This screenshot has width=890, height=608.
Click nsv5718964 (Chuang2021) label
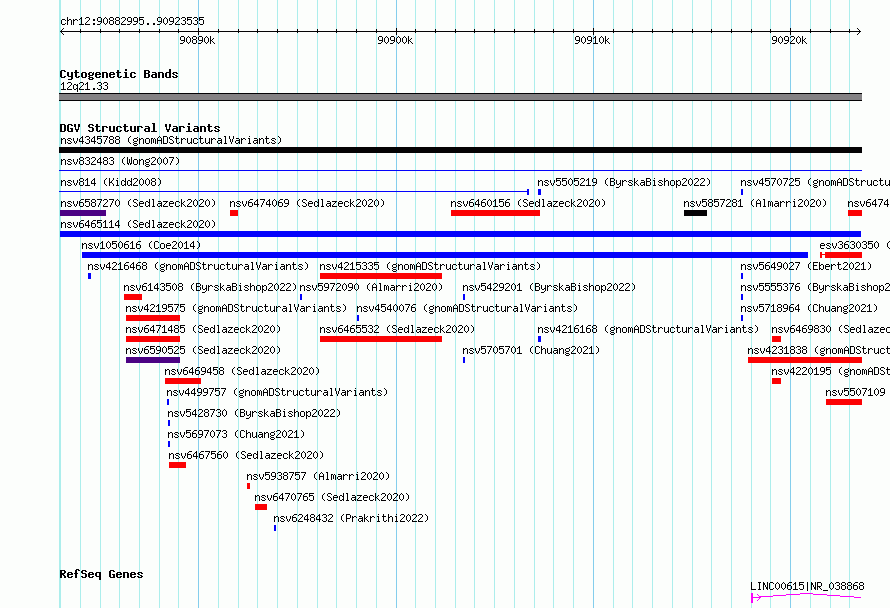(809, 308)
